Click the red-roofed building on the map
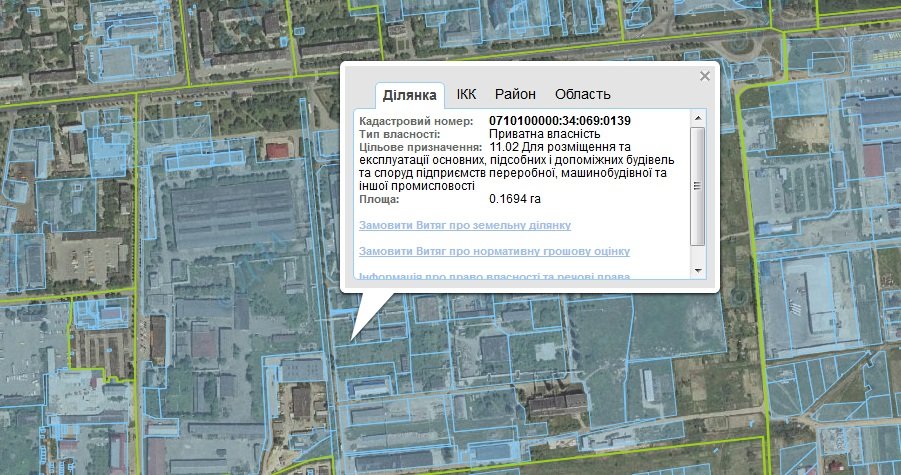The image size is (901, 475). (x=277, y=150)
